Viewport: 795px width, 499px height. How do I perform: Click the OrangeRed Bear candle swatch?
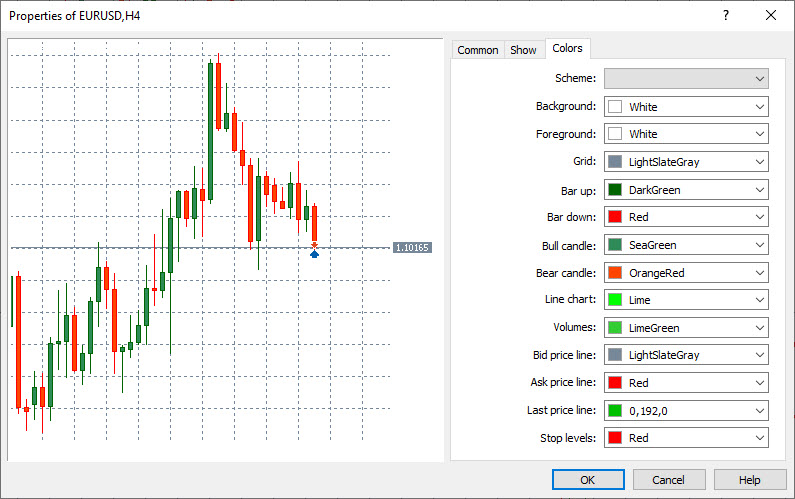click(x=615, y=273)
